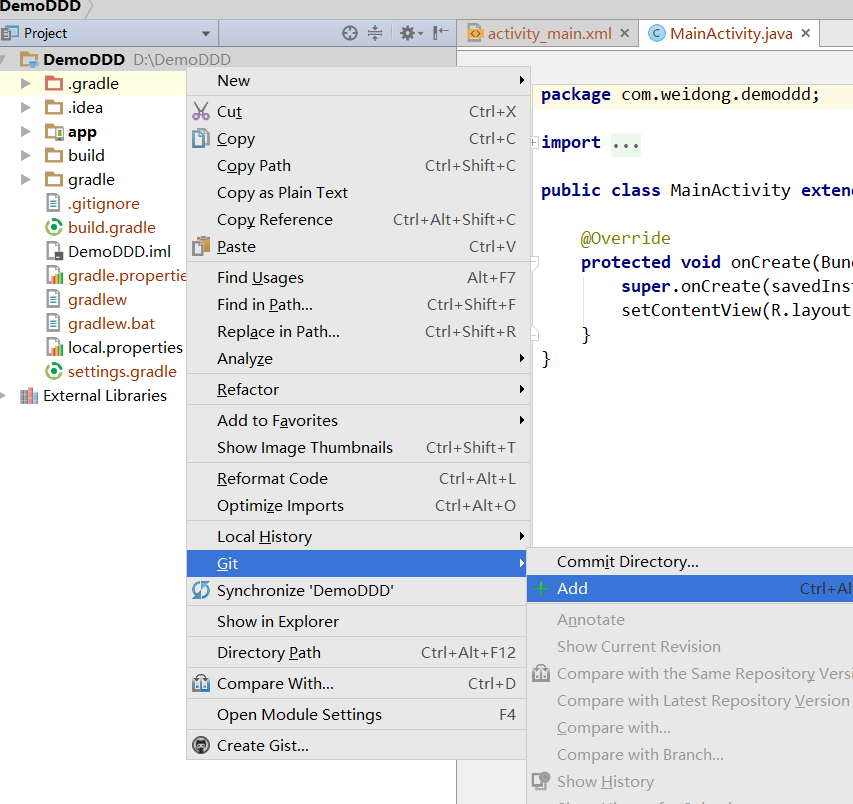The height and width of the screenshot is (804, 853).
Task: Click the Compare With diff icon
Action: 201,683
